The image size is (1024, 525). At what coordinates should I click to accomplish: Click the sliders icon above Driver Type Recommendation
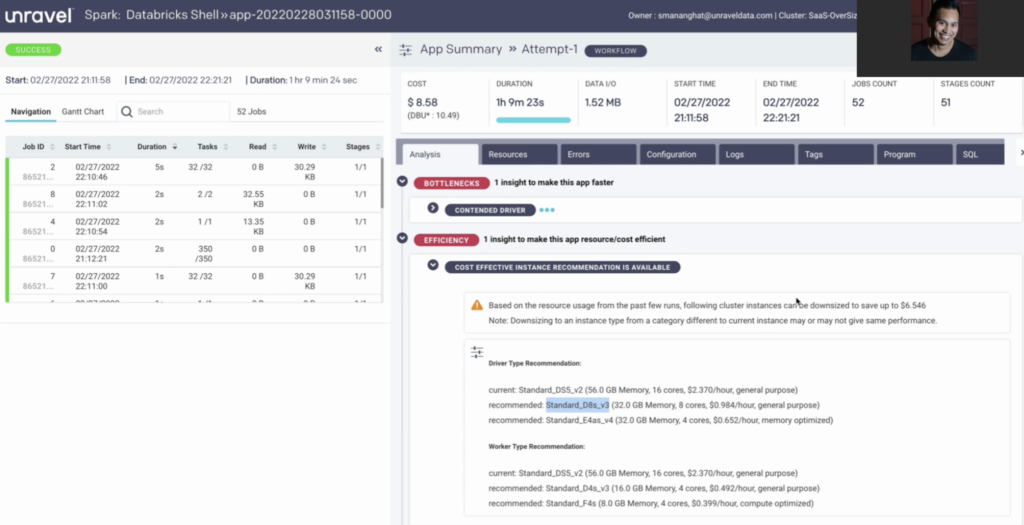point(477,353)
